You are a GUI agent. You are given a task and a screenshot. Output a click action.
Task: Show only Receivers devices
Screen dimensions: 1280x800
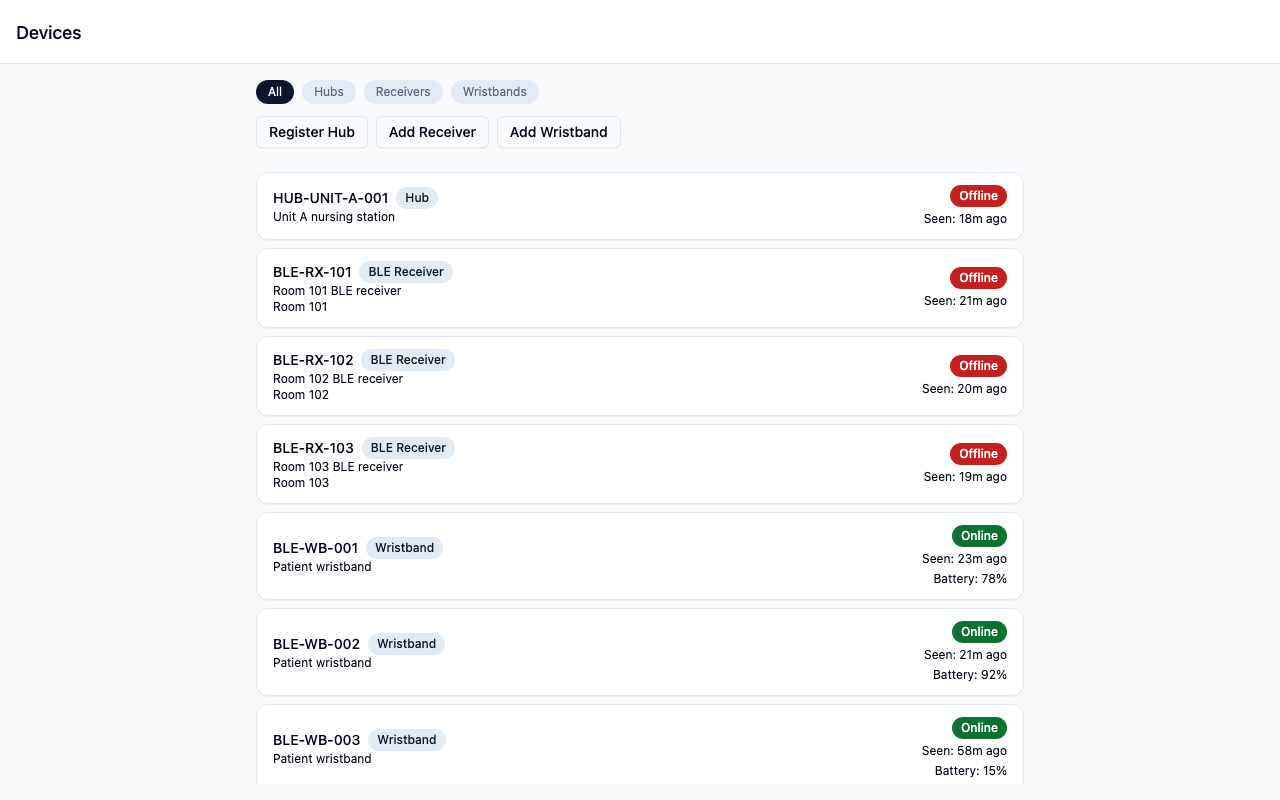pyautogui.click(x=403, y=92)
